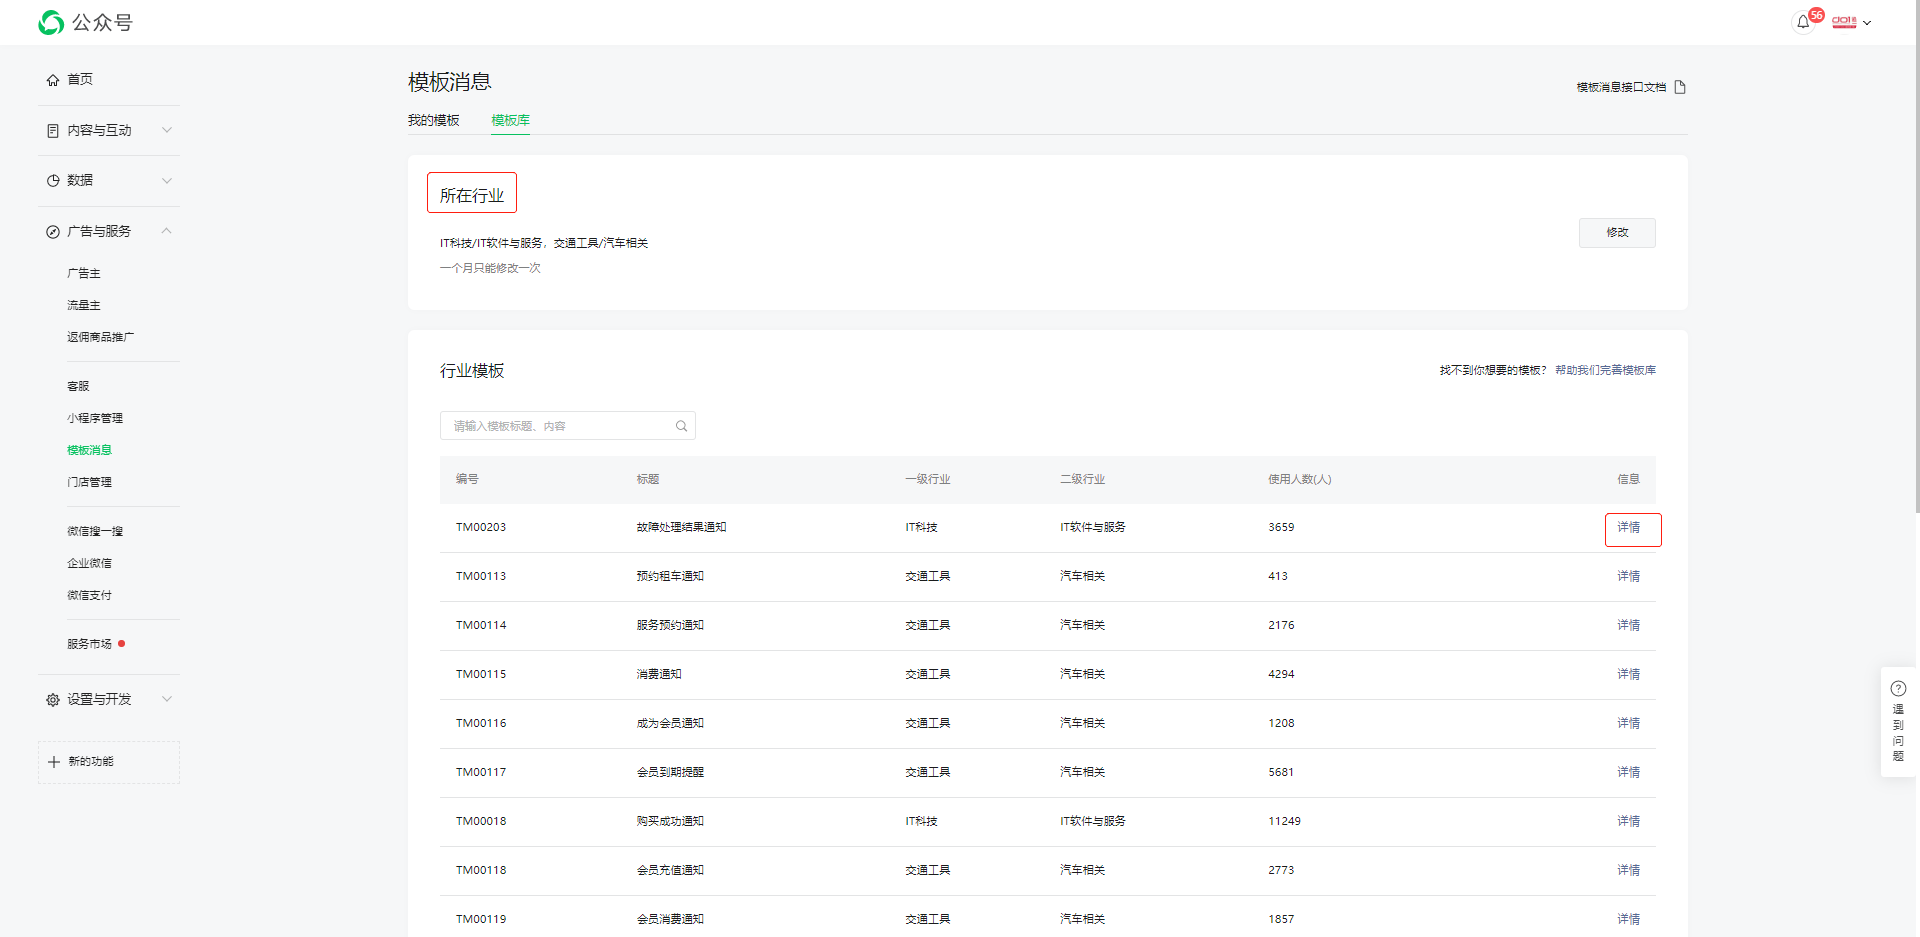View 详情 for TM00116
The width and height of the screenshot is (1920, 937).
1629,723
